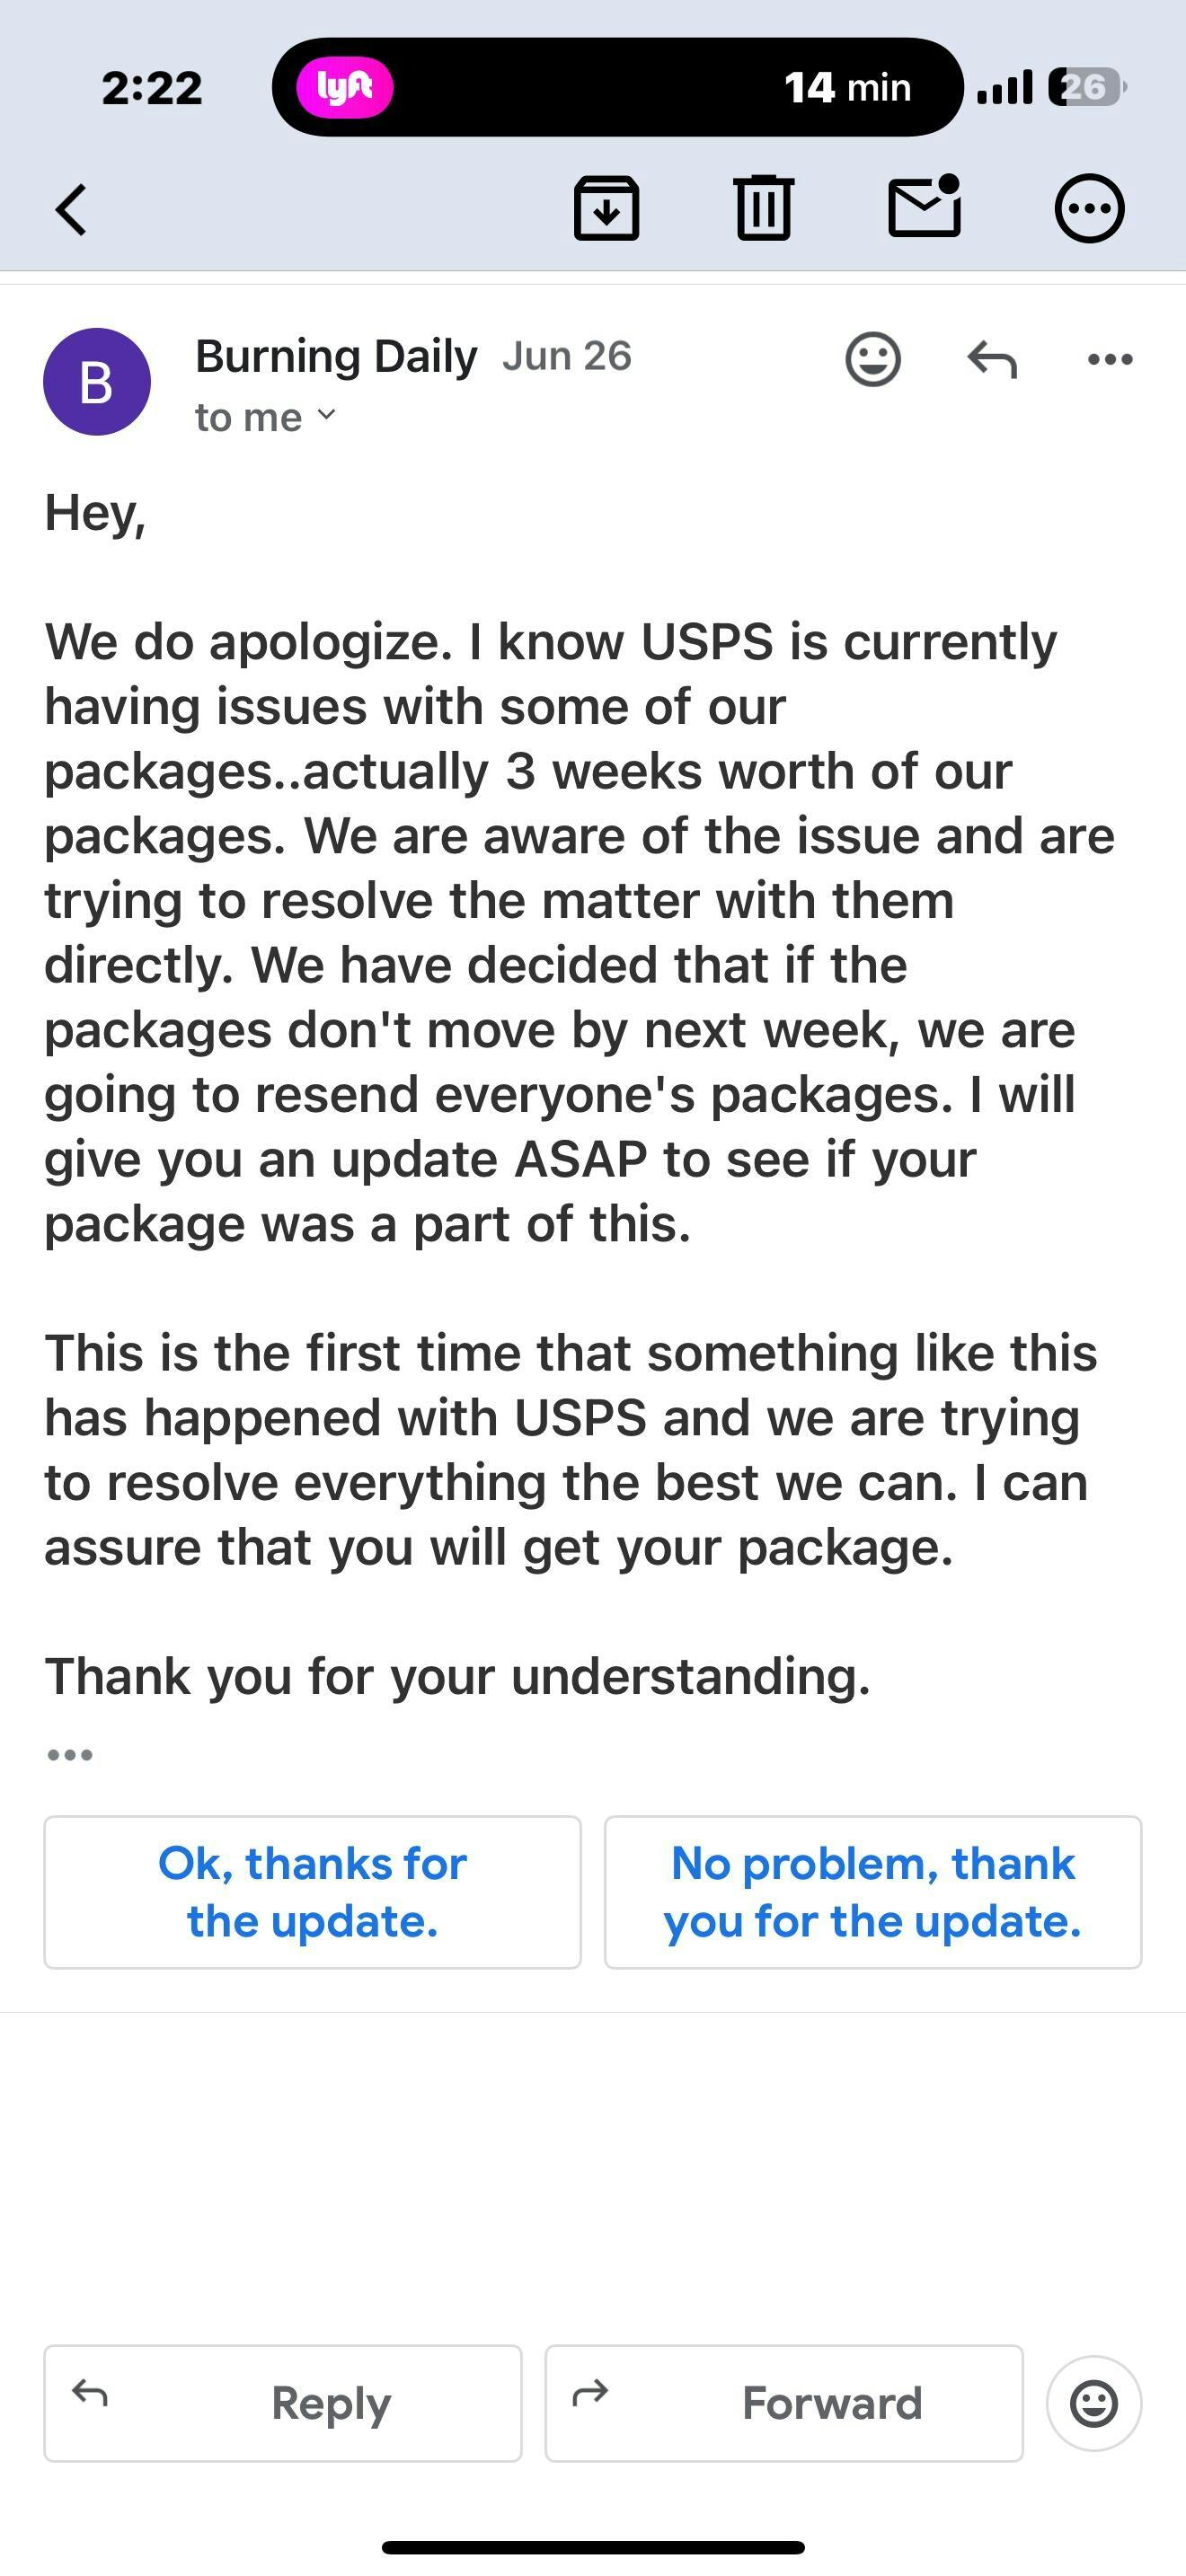Viewport: 1186px width, 2576px height.
Task: Archive this email with the box icon
Action: click(606, 208)
